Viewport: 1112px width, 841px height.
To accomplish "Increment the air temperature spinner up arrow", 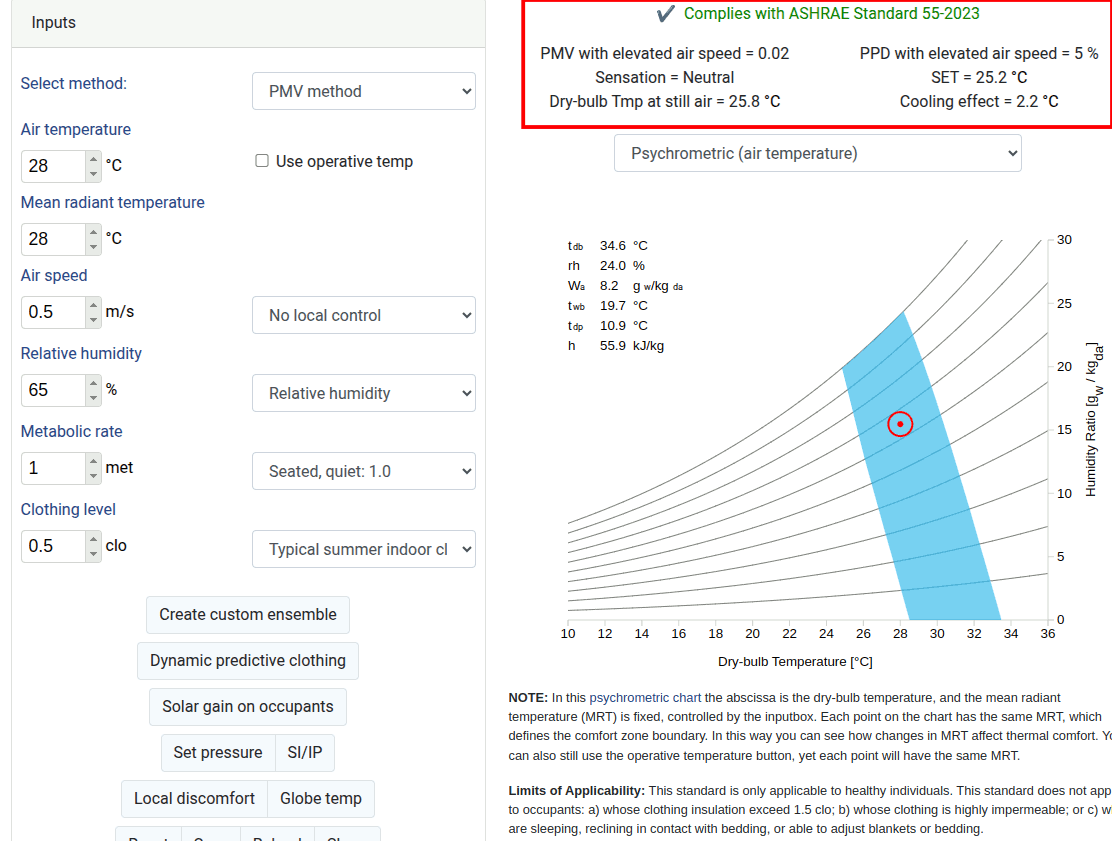I will coord(93,158).
